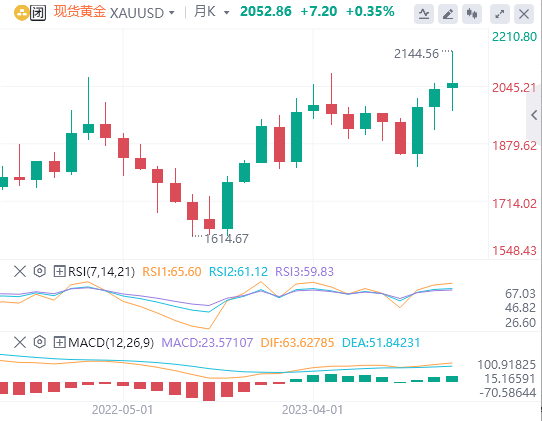
Task: Remove the RSI indicator panel
Action: [20, 271]
